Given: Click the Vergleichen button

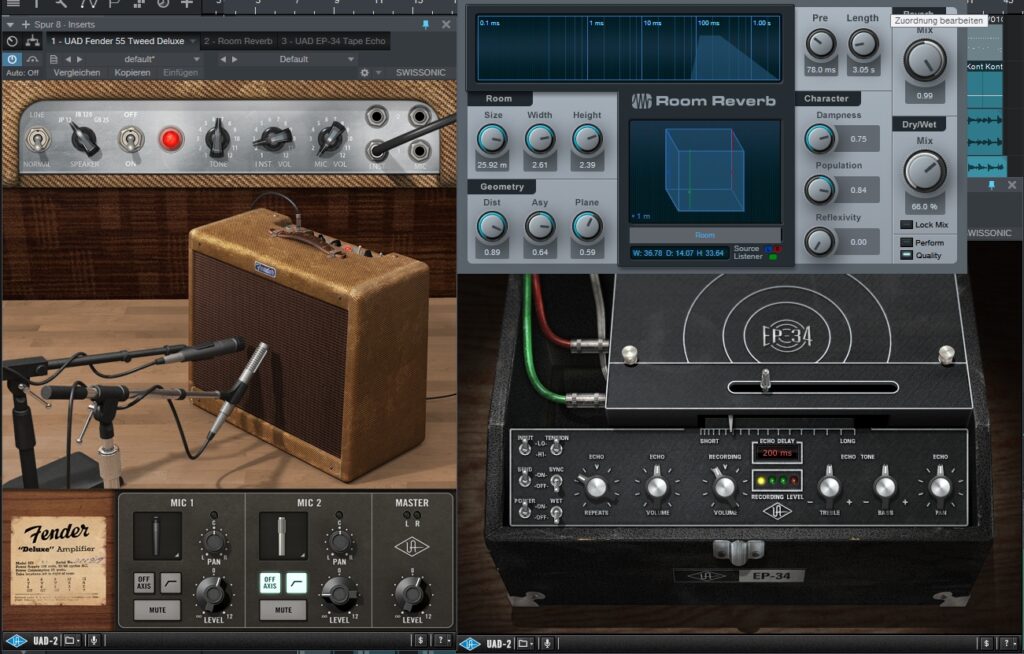Looking at the screenshot, I should click(x=77, y=73).
